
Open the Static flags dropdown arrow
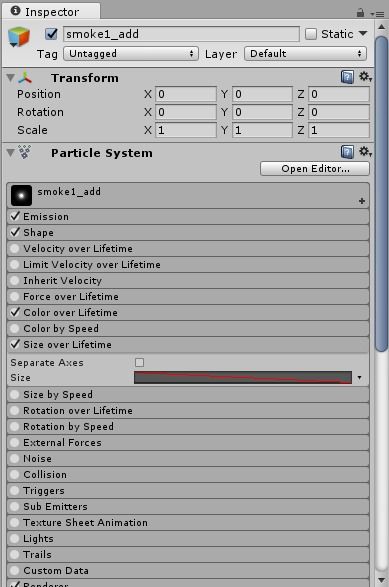tap(363, 33)
